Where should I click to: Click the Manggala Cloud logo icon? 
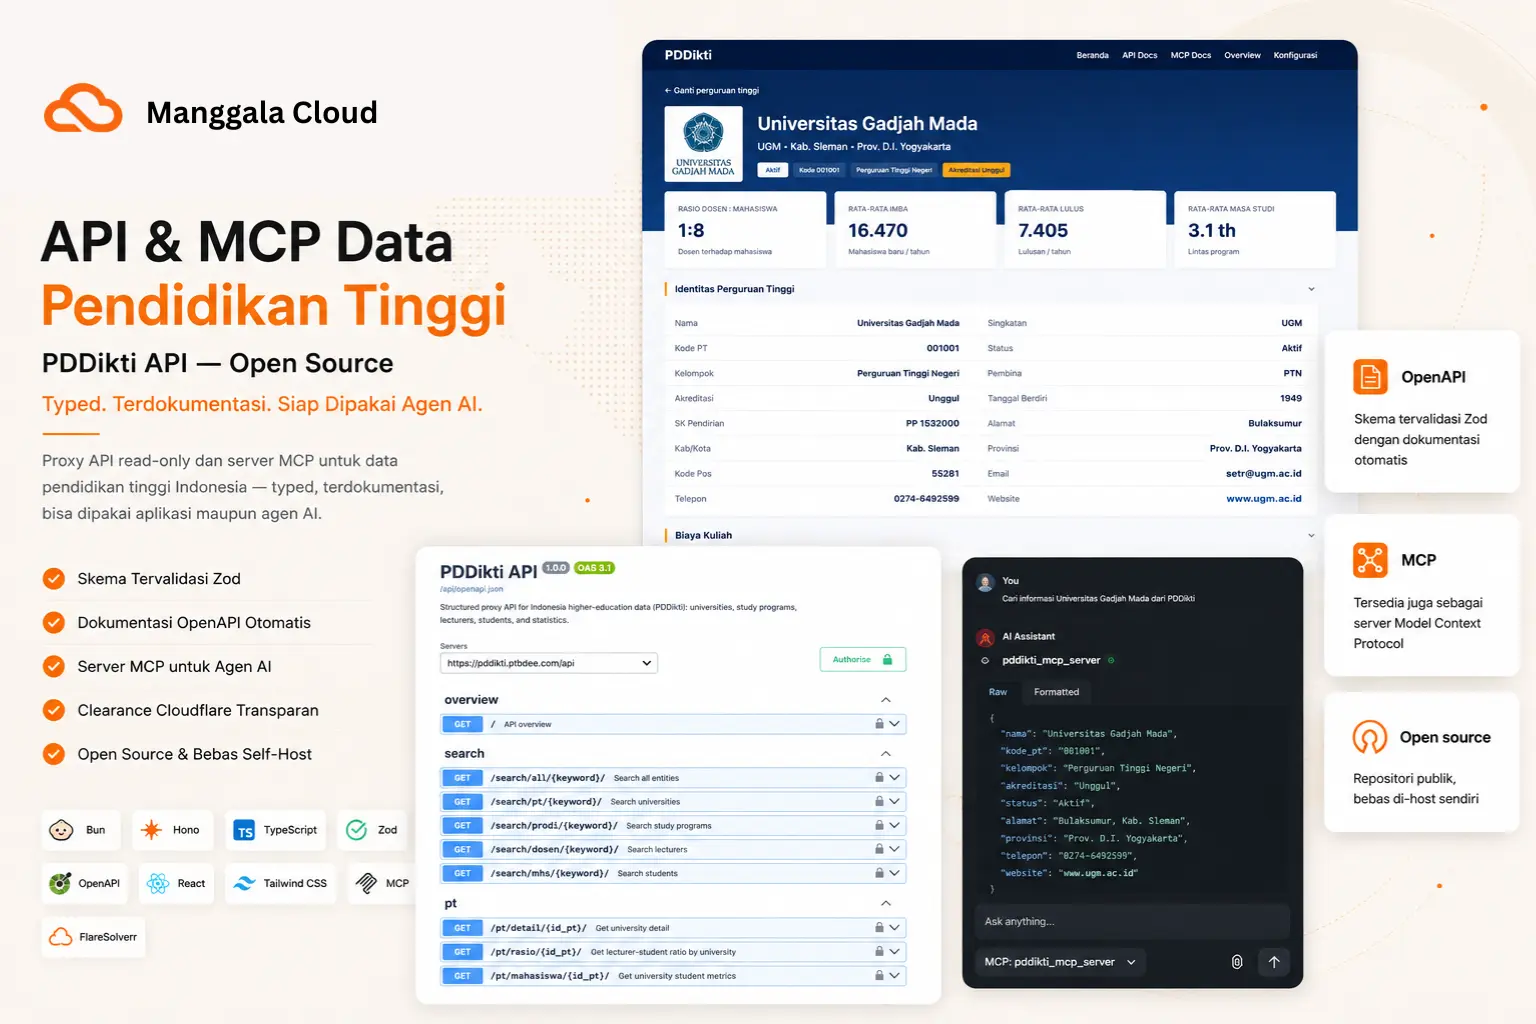click(83, 109)
